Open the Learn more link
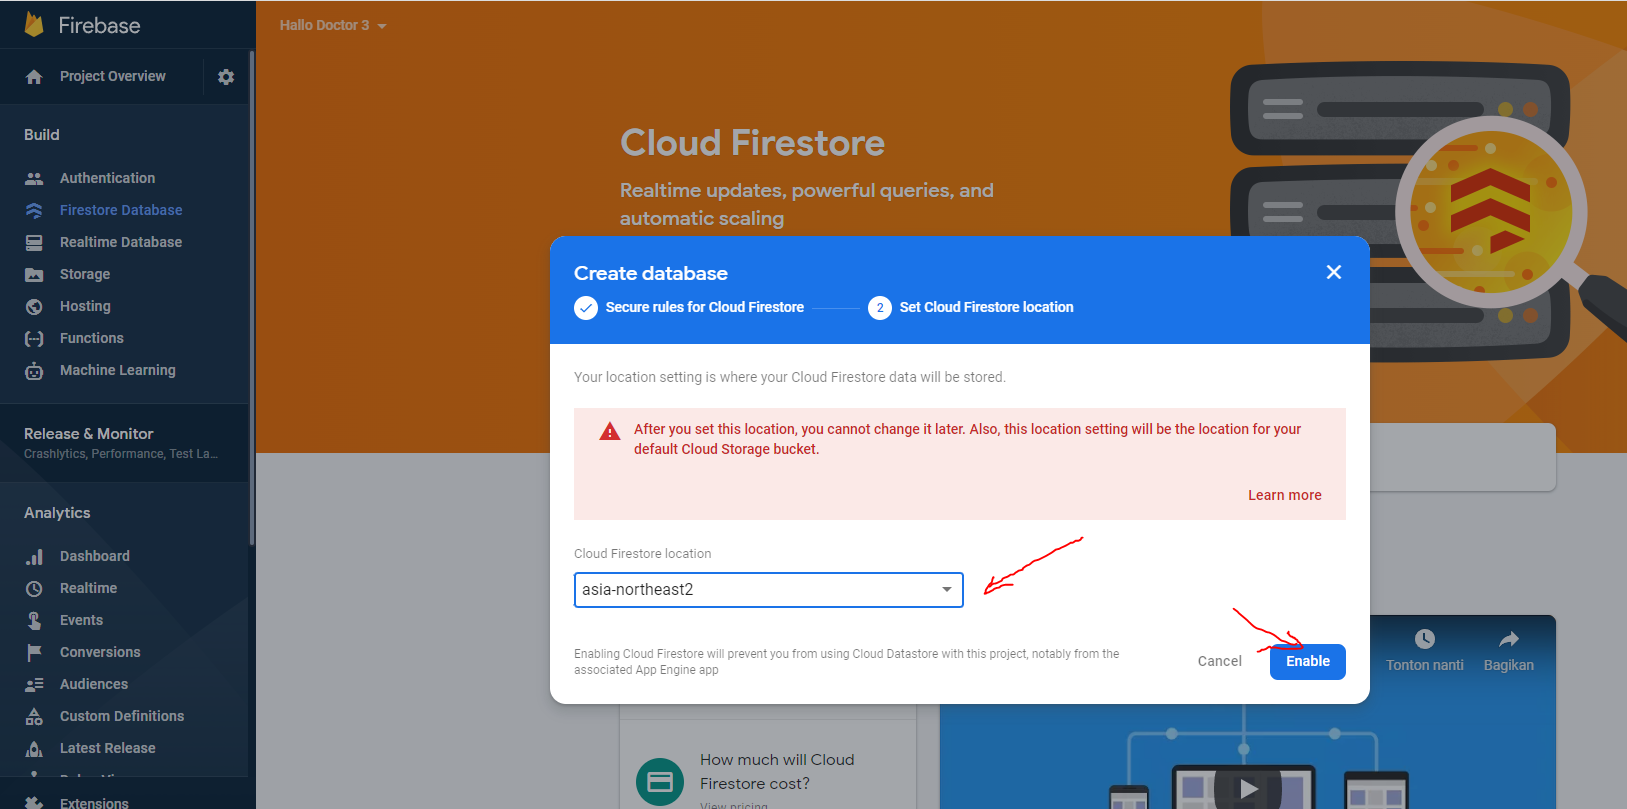Image resolution: width=1627 pixels, height=809 pixels. click(1284, 495)
